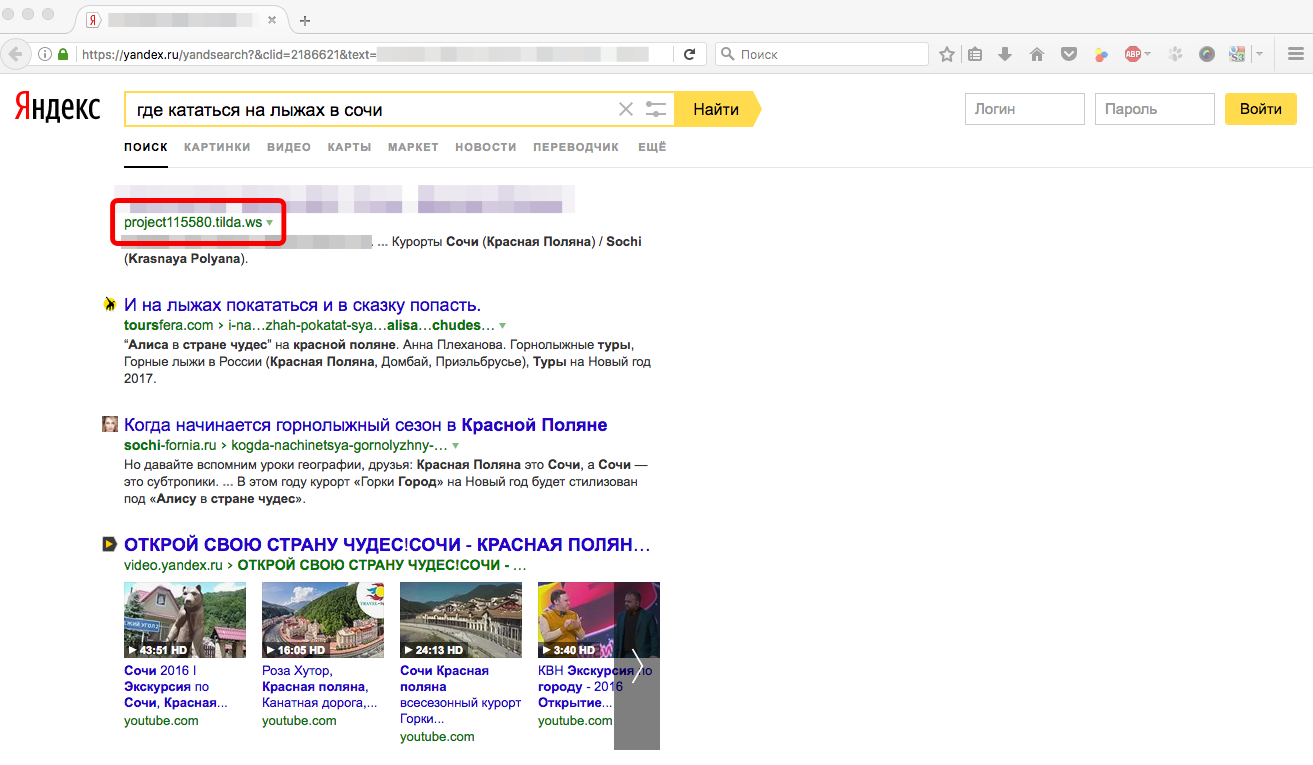Open Yandex advanced search settings icon
Image resolution: width=1313 pixels, height=765 pixels.
point(656,109)
